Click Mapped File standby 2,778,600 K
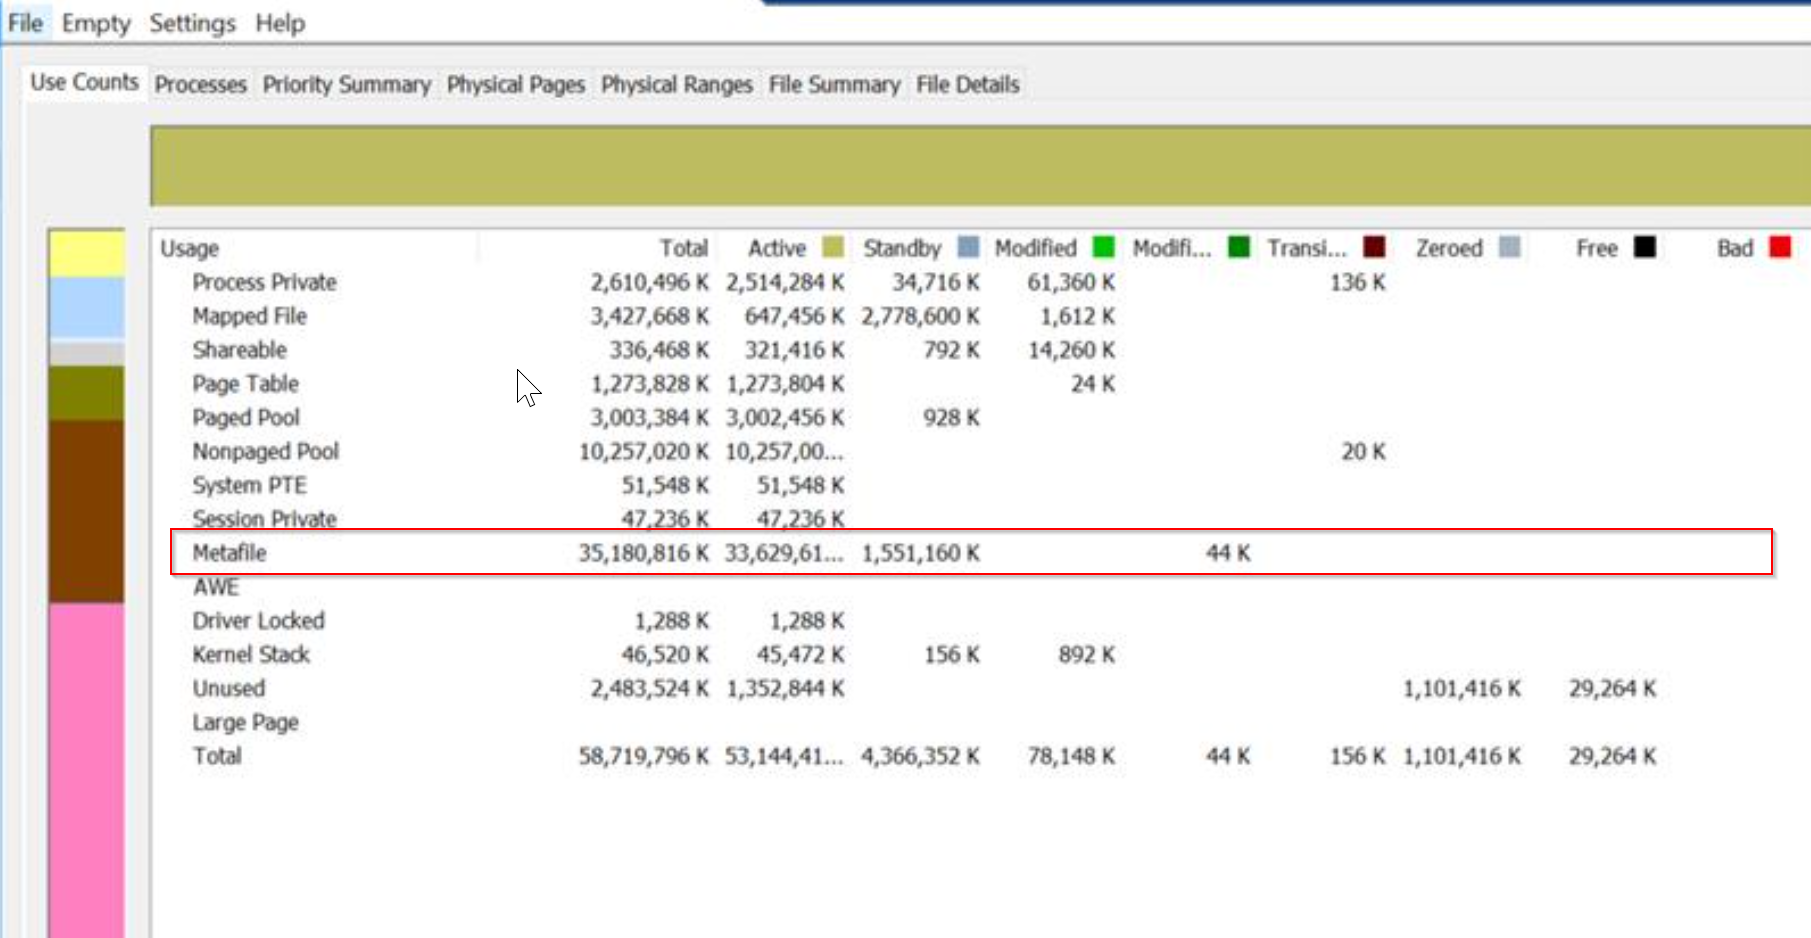Viewport: 1811px width, 938px height. (920, 316)
